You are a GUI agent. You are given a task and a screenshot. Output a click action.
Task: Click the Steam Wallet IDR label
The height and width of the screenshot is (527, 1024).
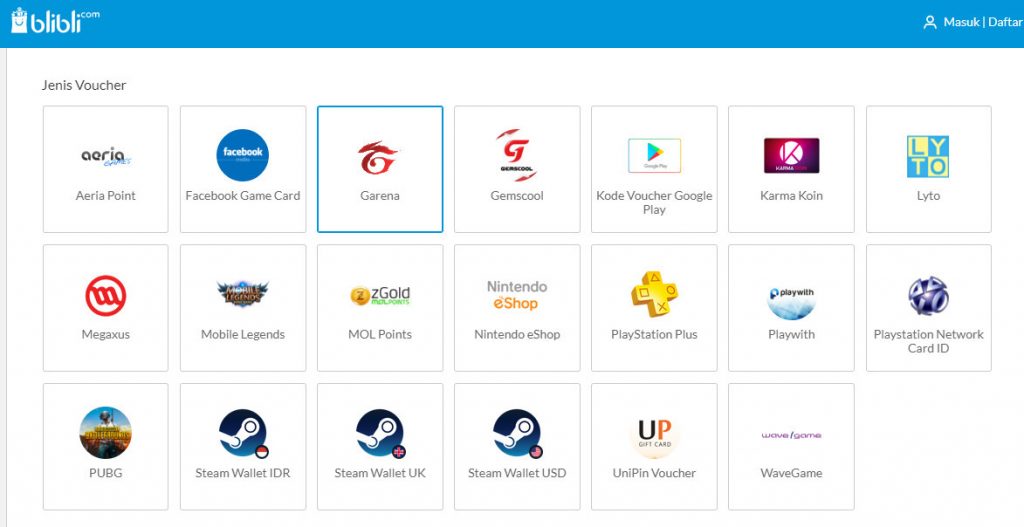coord(243,473)
